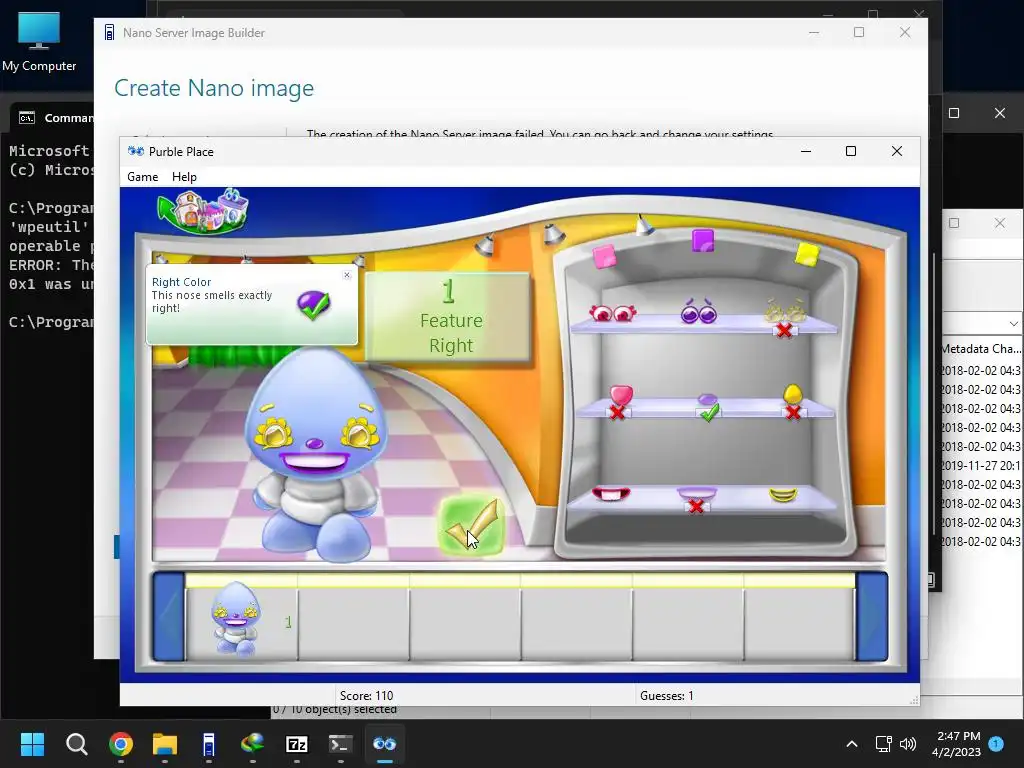Click the first guess thumbnail in history
The height and width of the screenshot is (768, 1024).
pos(236,619)
